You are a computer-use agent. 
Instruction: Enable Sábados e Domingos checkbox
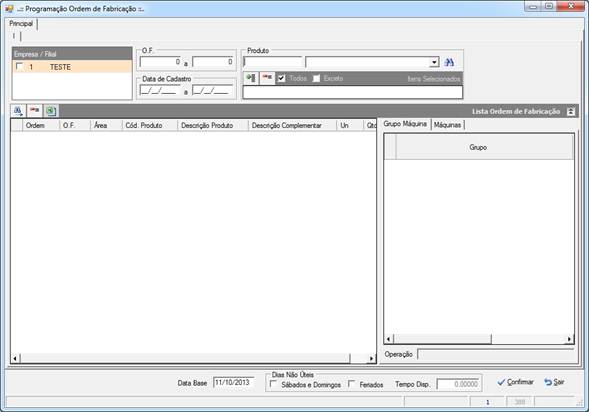point(273,384)
